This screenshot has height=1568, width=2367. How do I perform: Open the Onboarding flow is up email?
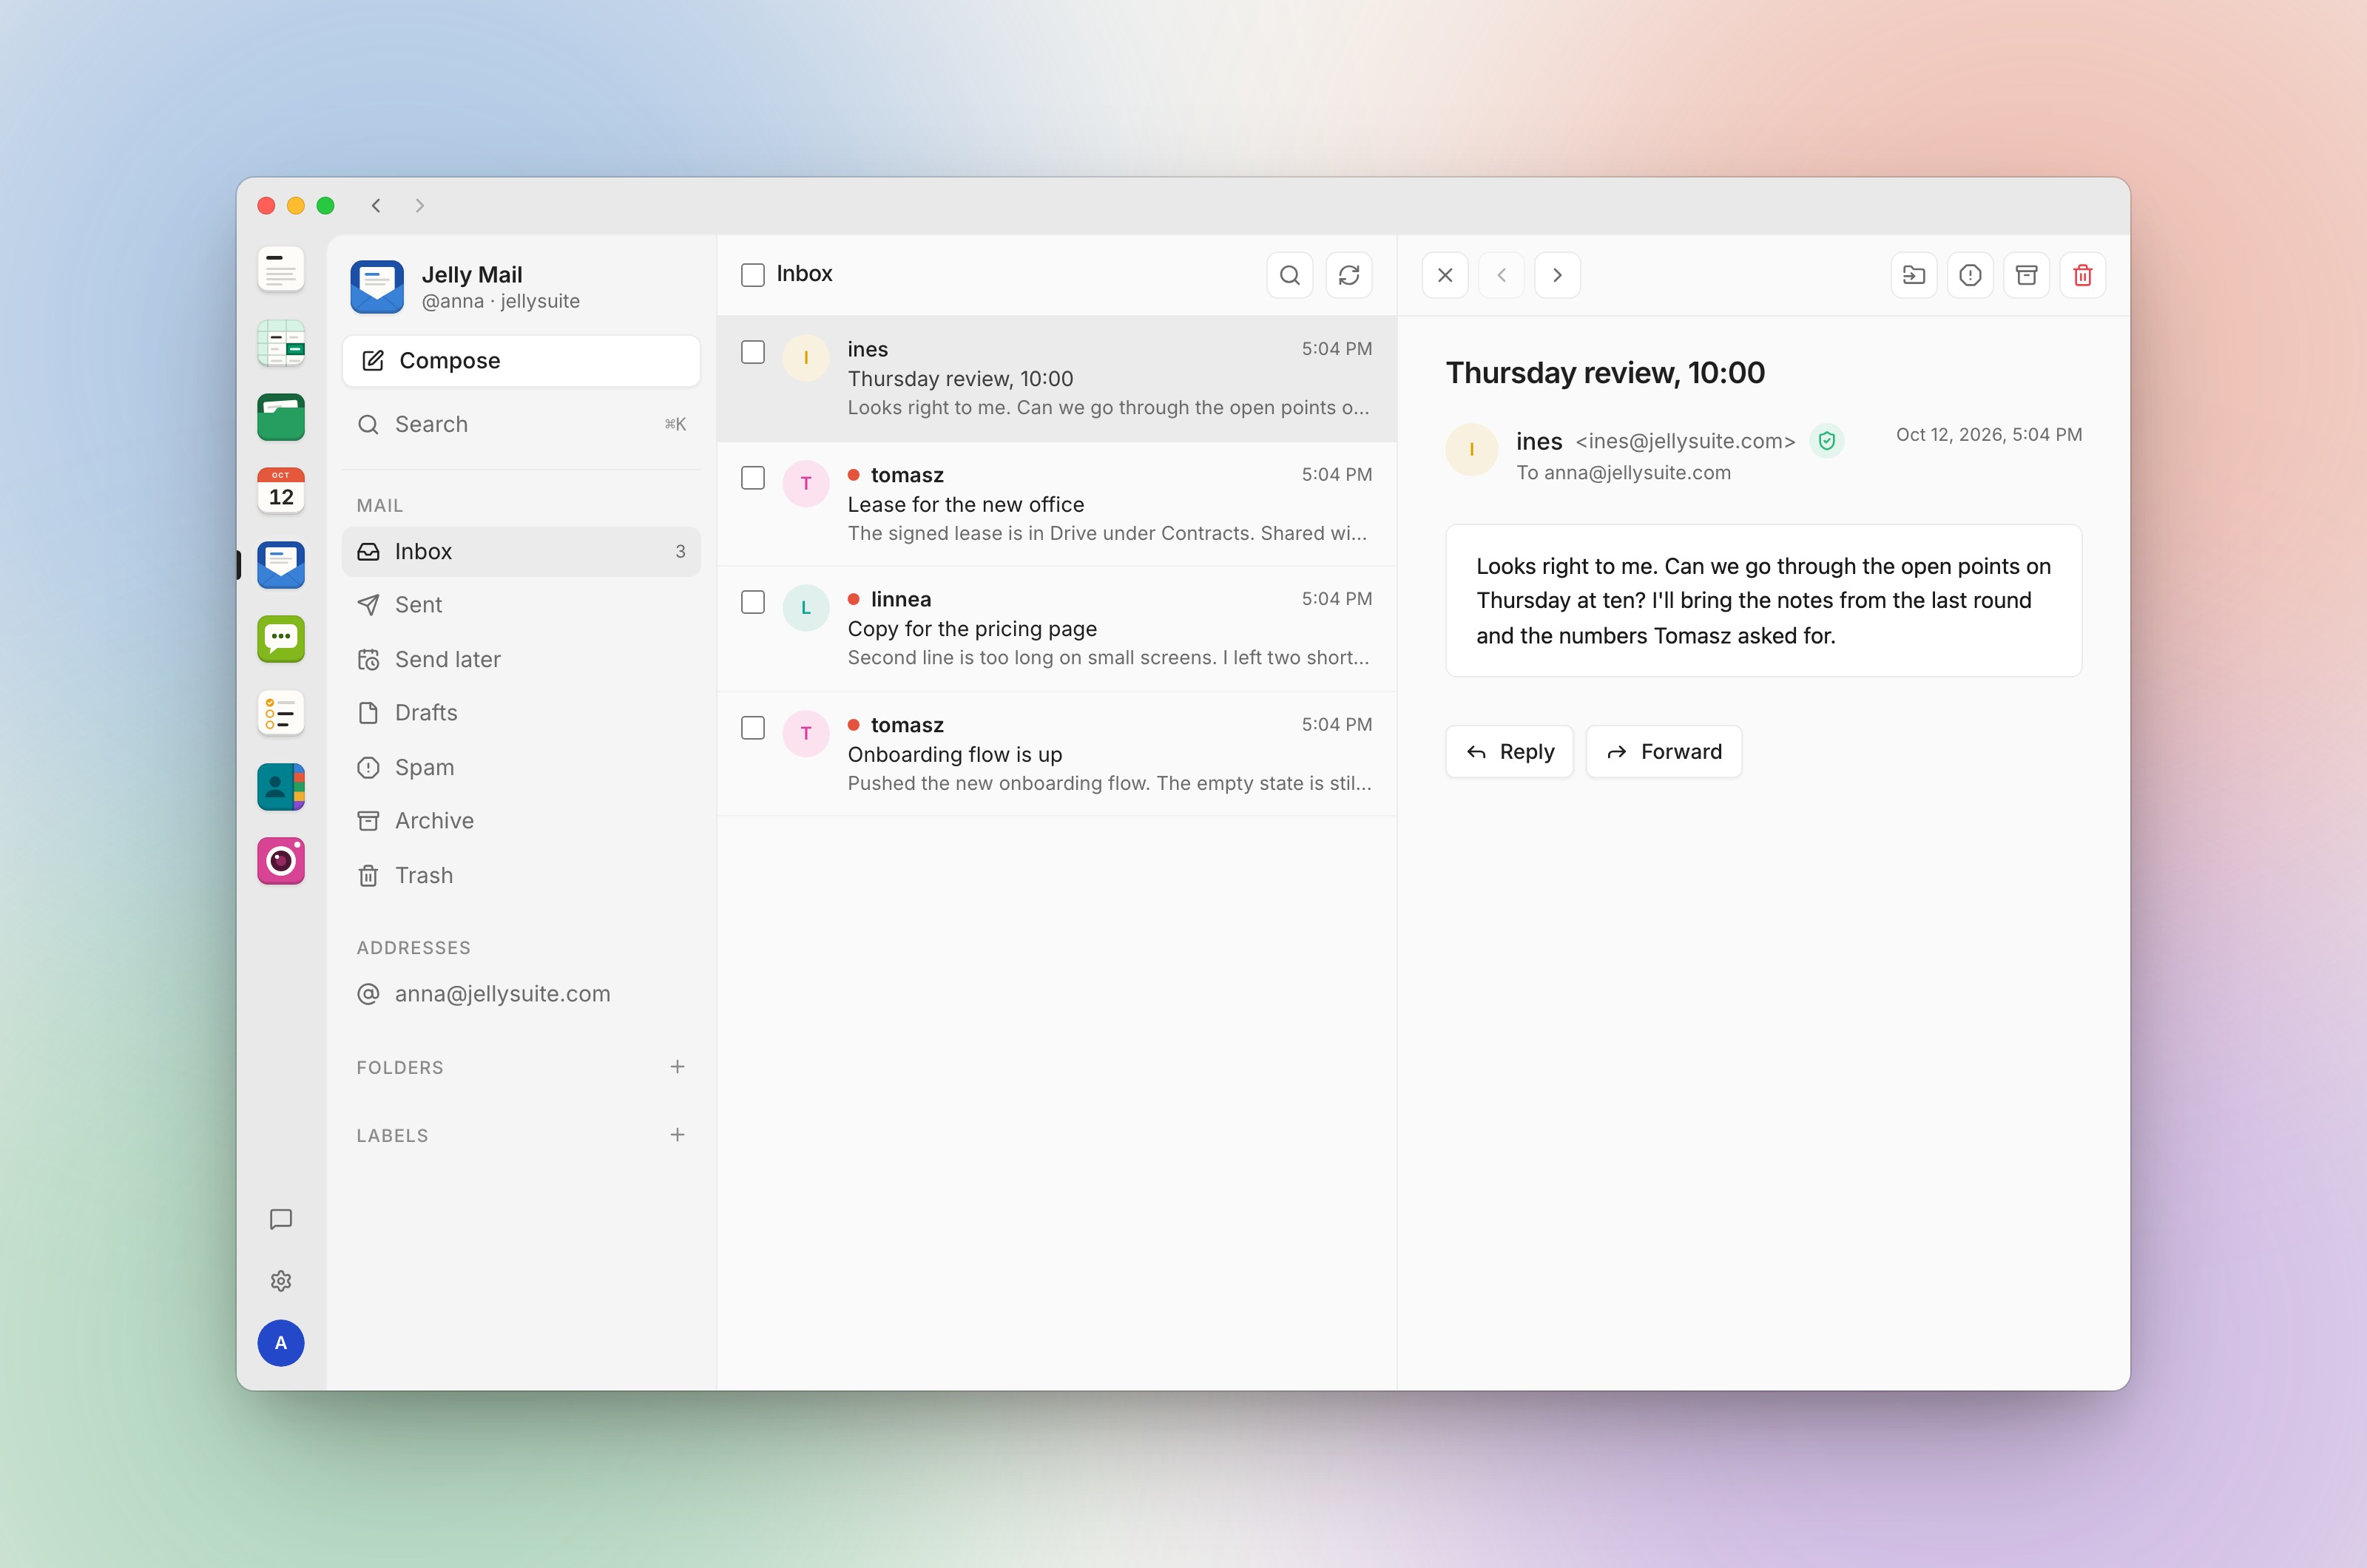click(1057, 754)
